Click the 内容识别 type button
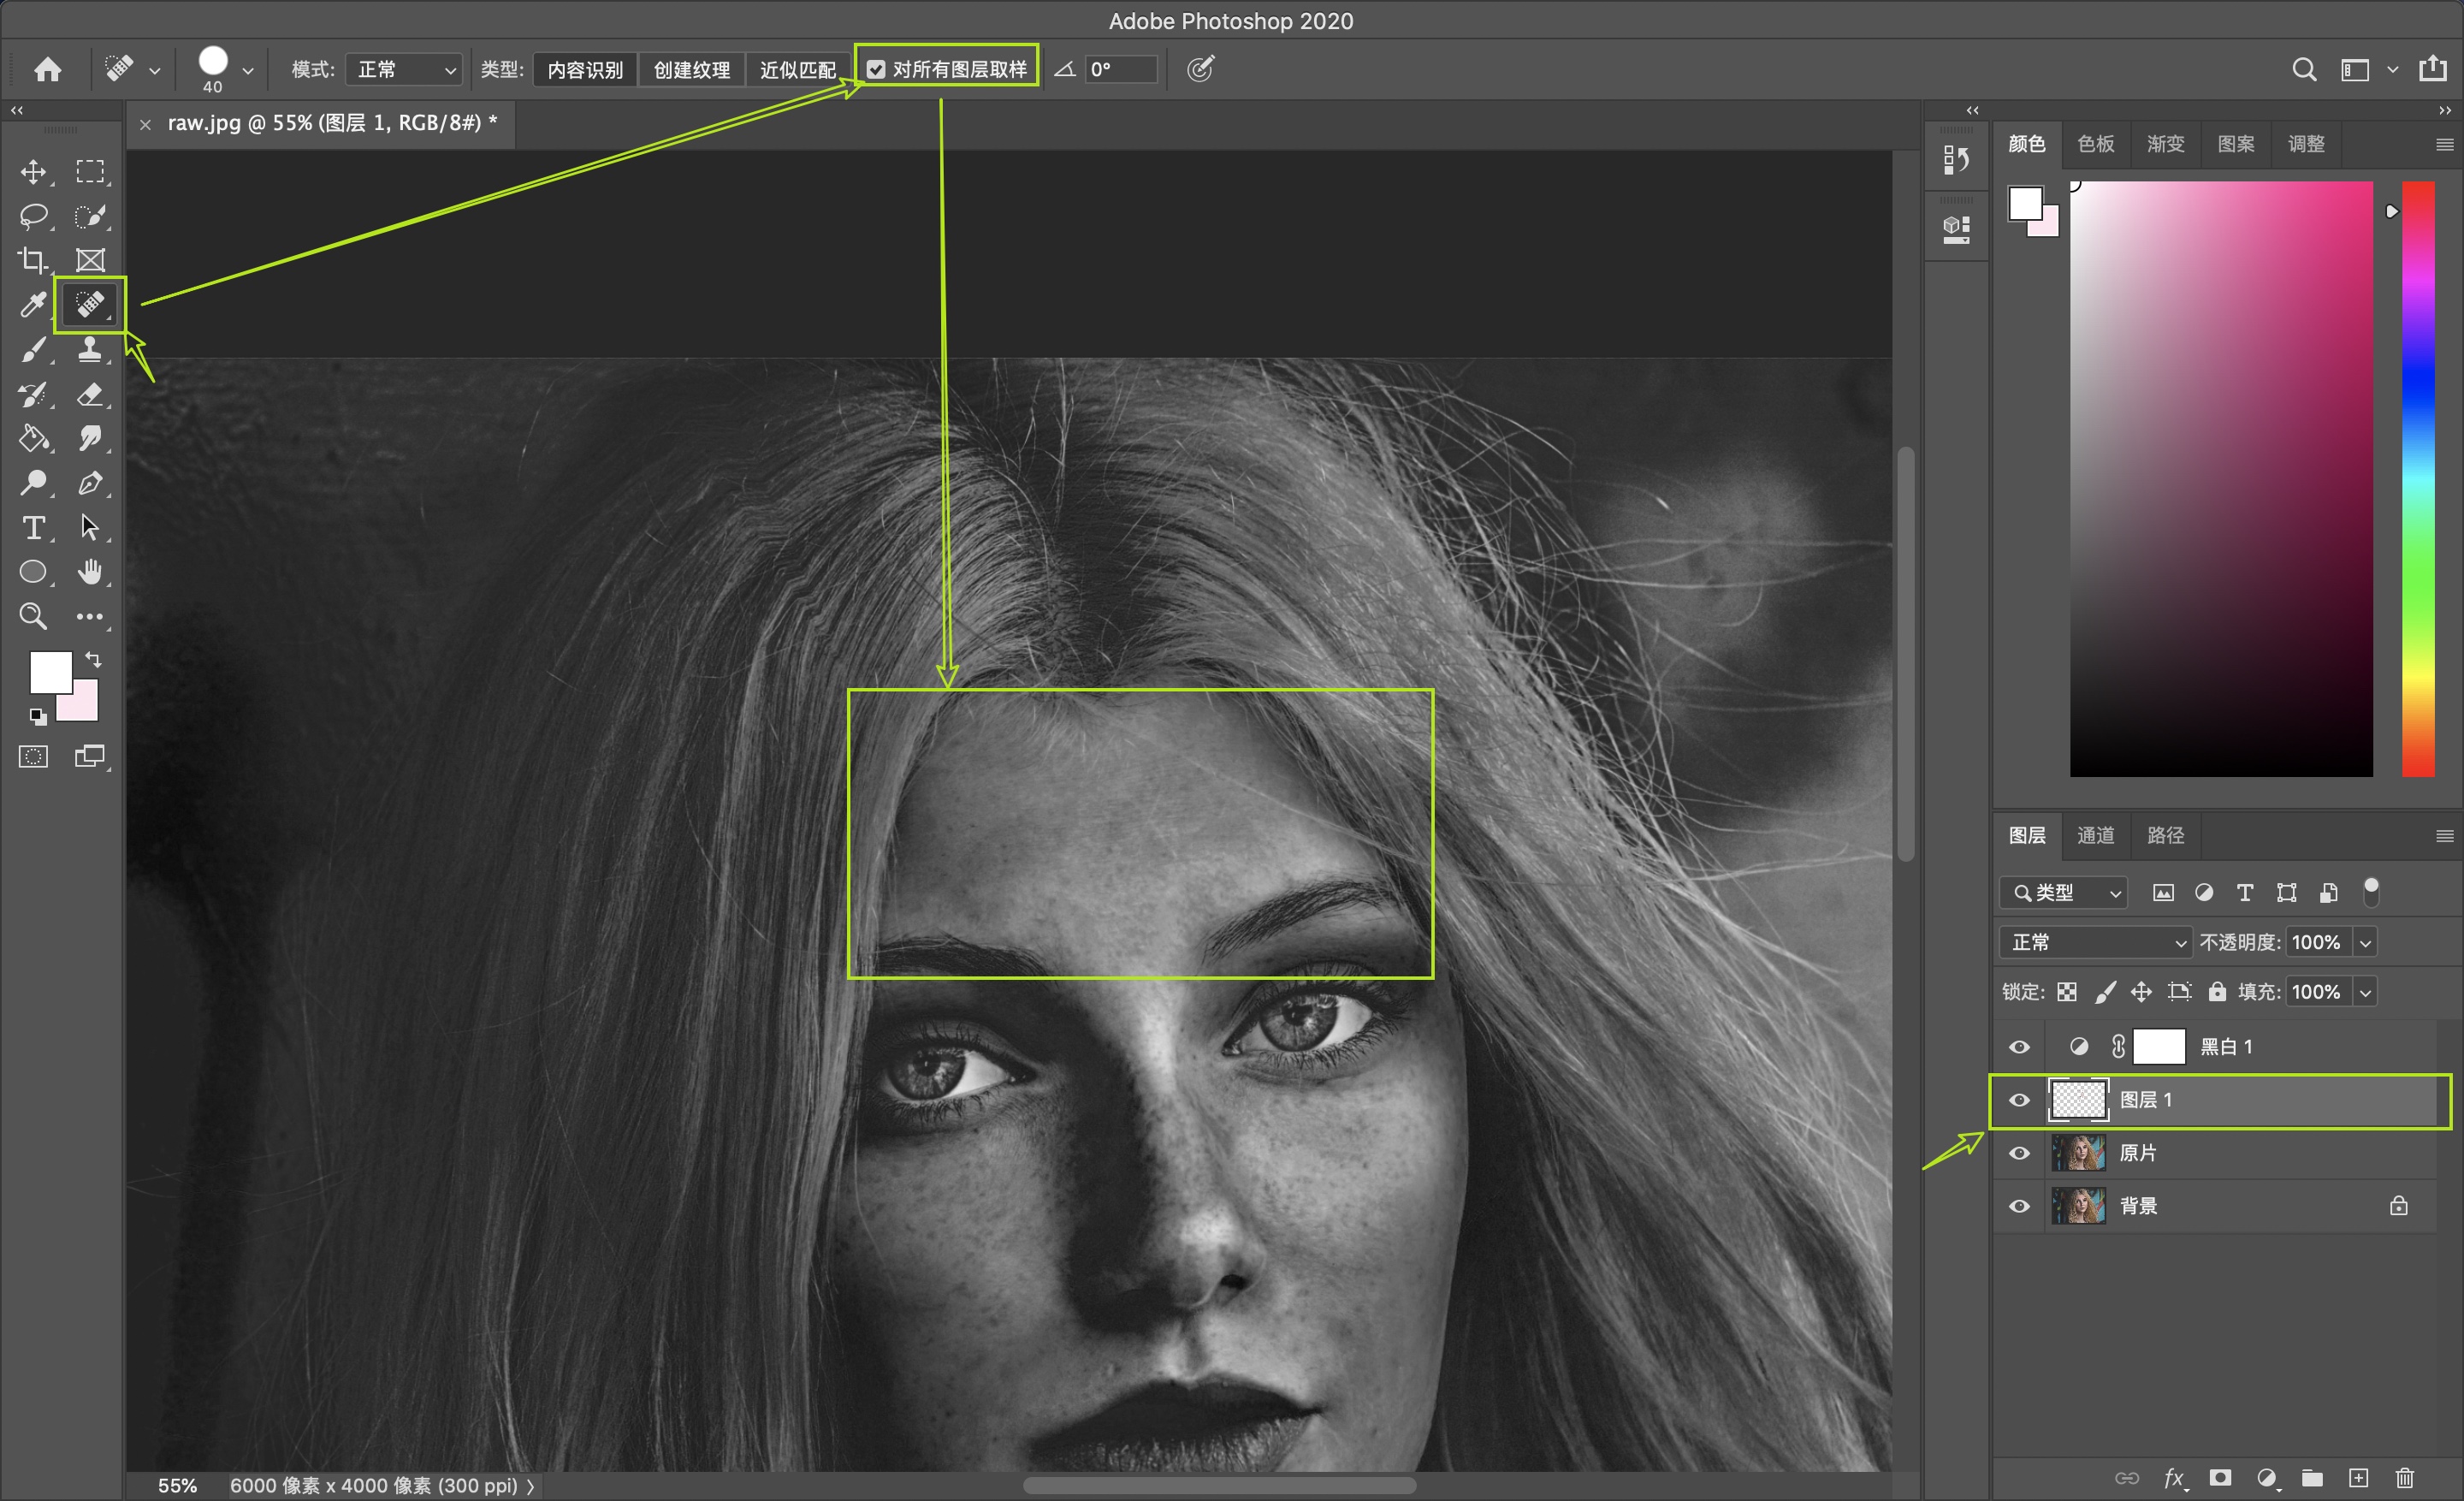Viewport: 2464px width, 1501px height. pyautogui.click(x=585, y=69)
